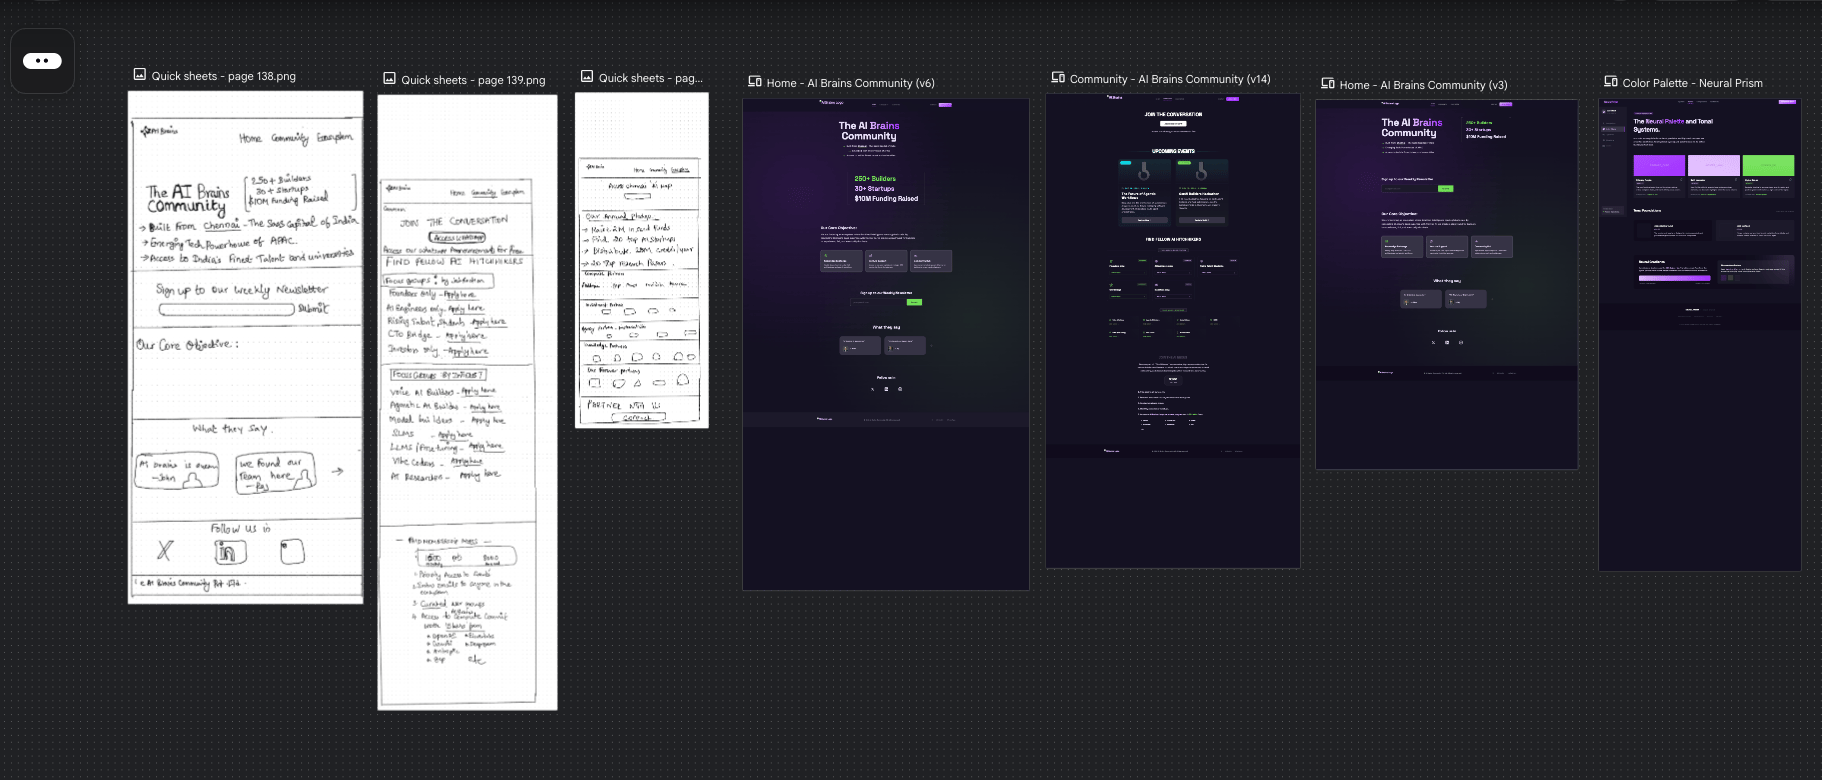This screenshot has height=780, width=1822.
Task: Click 'The Neural Palette and Tonal Systems' heading
Action: [1673, 125]
